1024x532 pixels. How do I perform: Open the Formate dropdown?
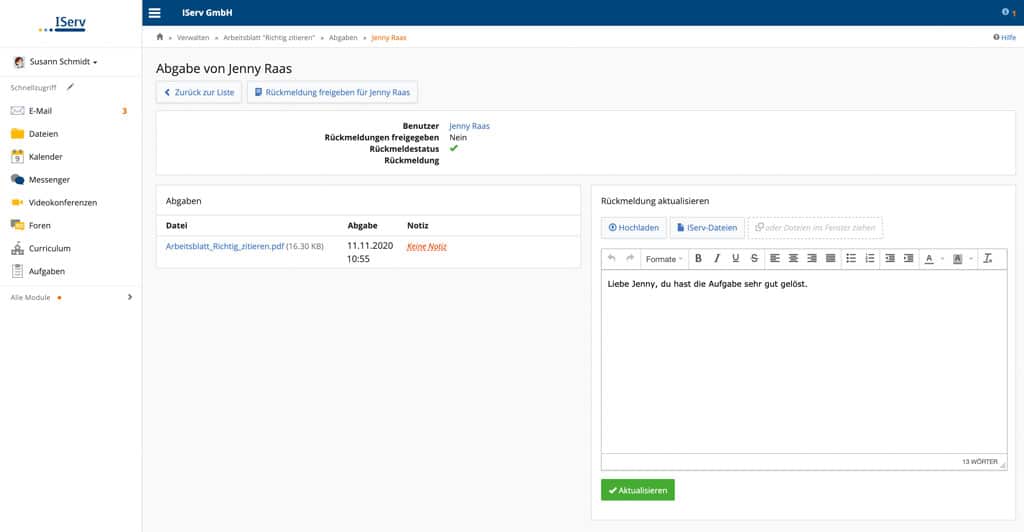click(x=664, y=259)
